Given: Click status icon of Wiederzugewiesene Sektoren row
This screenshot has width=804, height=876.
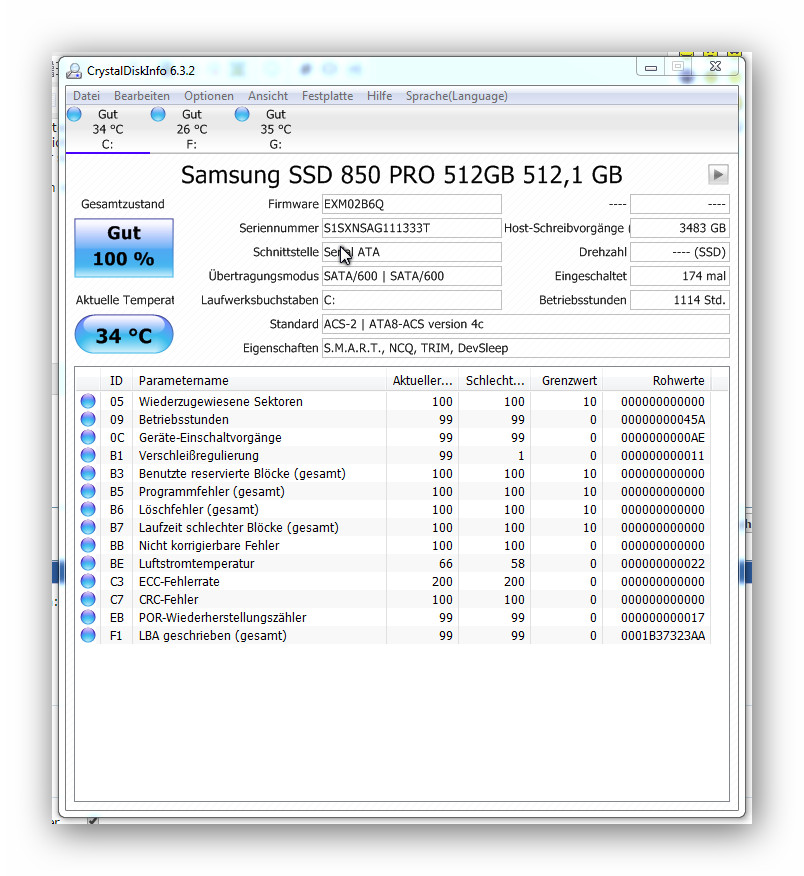Looking at the screenshot, I should click(88, 401).
